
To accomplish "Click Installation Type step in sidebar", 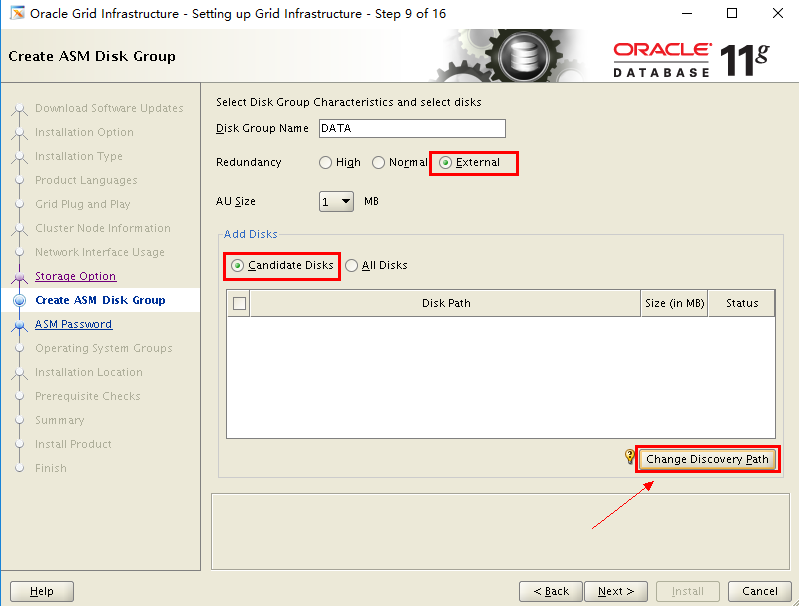I will pos(78,156).
